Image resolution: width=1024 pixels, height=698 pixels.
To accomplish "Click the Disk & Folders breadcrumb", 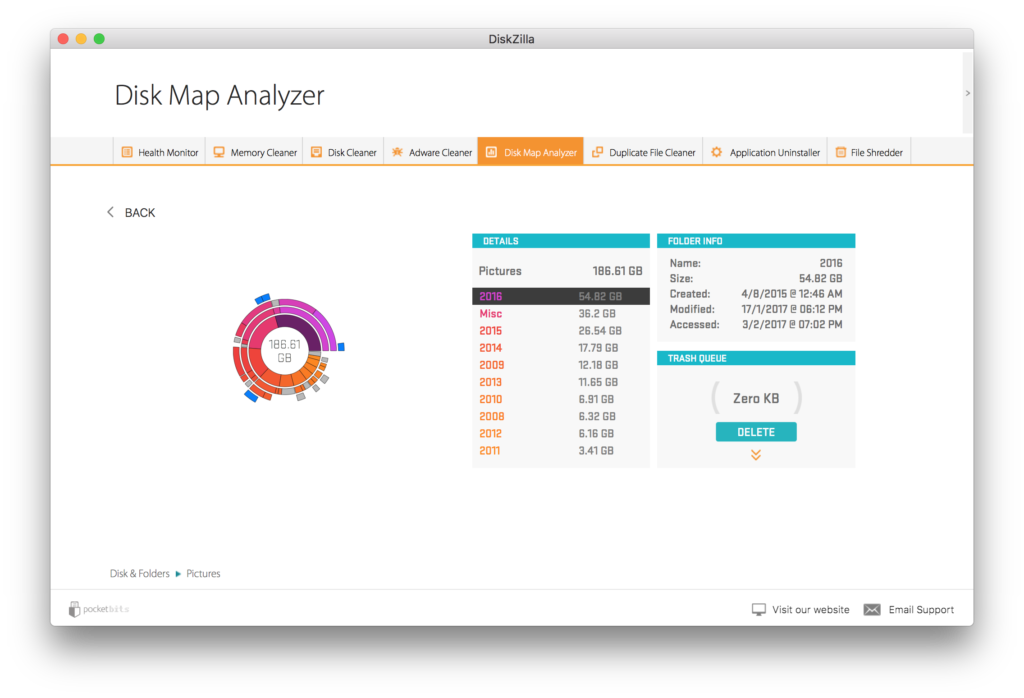I will pyautogui.click(x=140, y=574).
